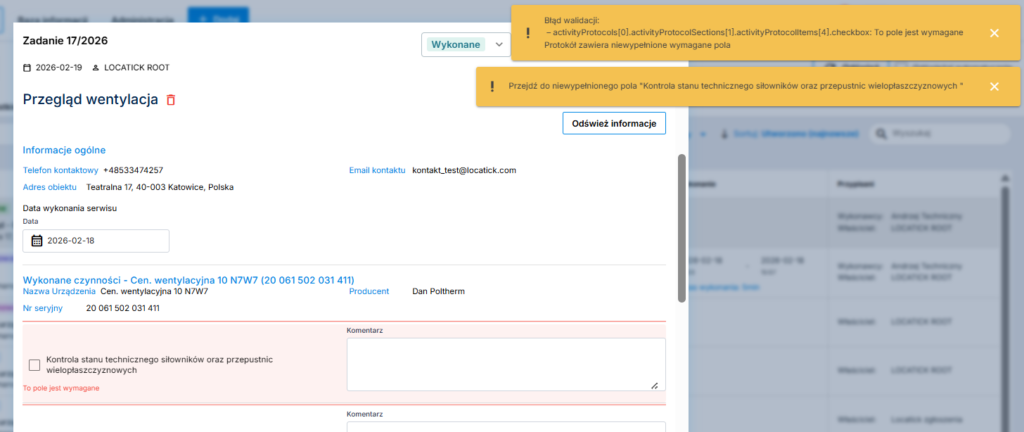Click exclamation icon on 'Przejdź do' alert
Screen dimensions: 1024x432
[x=492, y=86]
